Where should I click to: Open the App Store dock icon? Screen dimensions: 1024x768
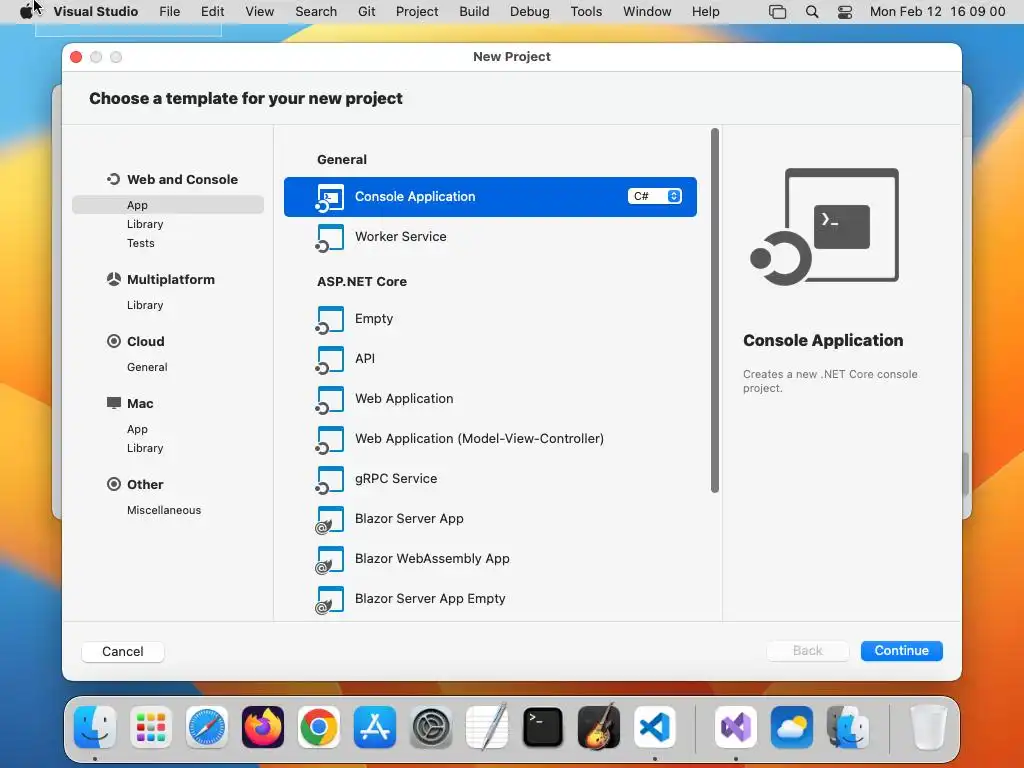[x=375, y=727]
